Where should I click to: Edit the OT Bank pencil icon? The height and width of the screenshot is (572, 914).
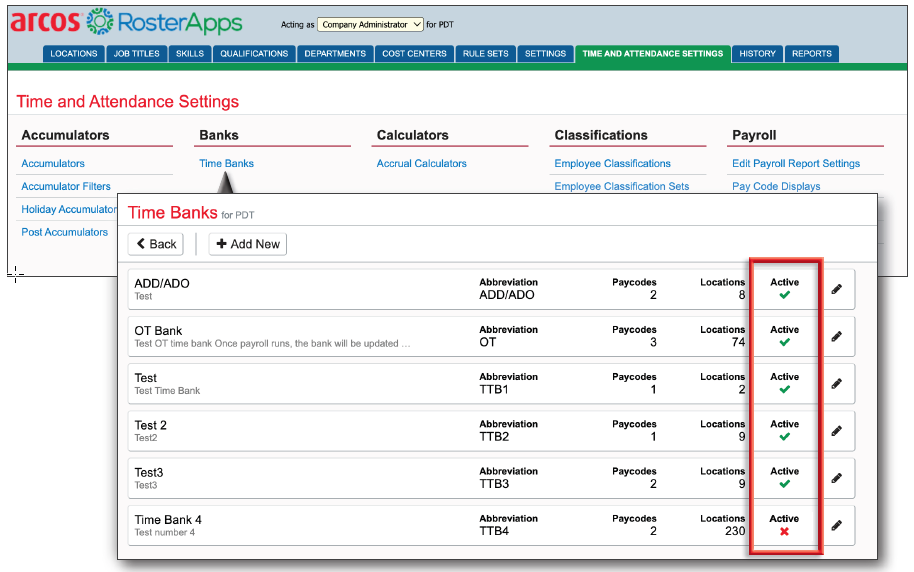836,336
